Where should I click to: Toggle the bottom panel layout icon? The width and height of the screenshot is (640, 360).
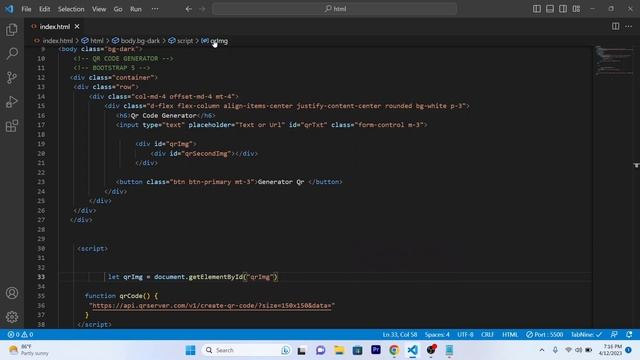point(550,9)
